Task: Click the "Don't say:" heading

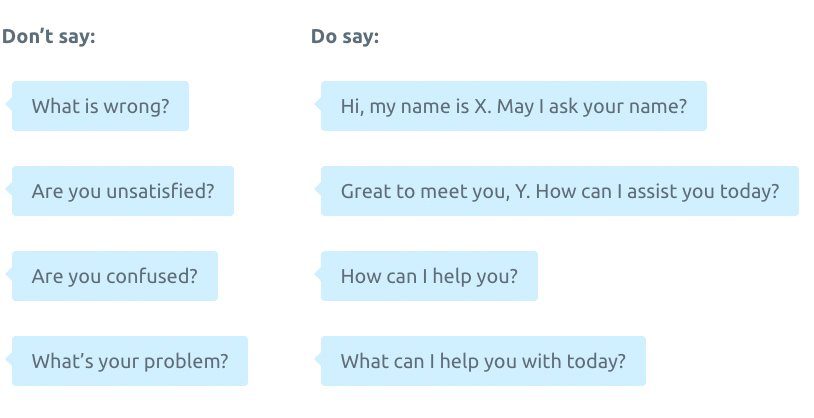Action: 49,36
